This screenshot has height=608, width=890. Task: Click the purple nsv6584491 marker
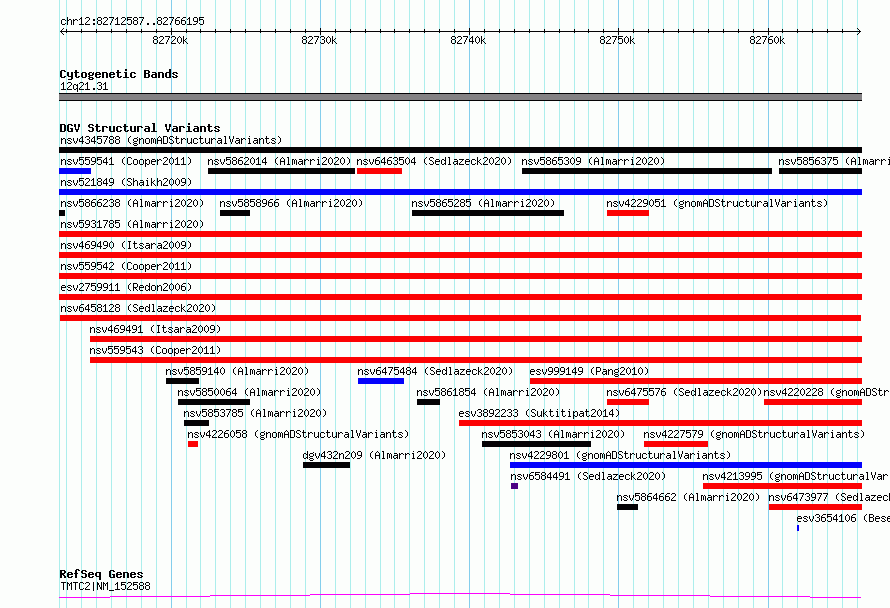click(x=514, y=486)
